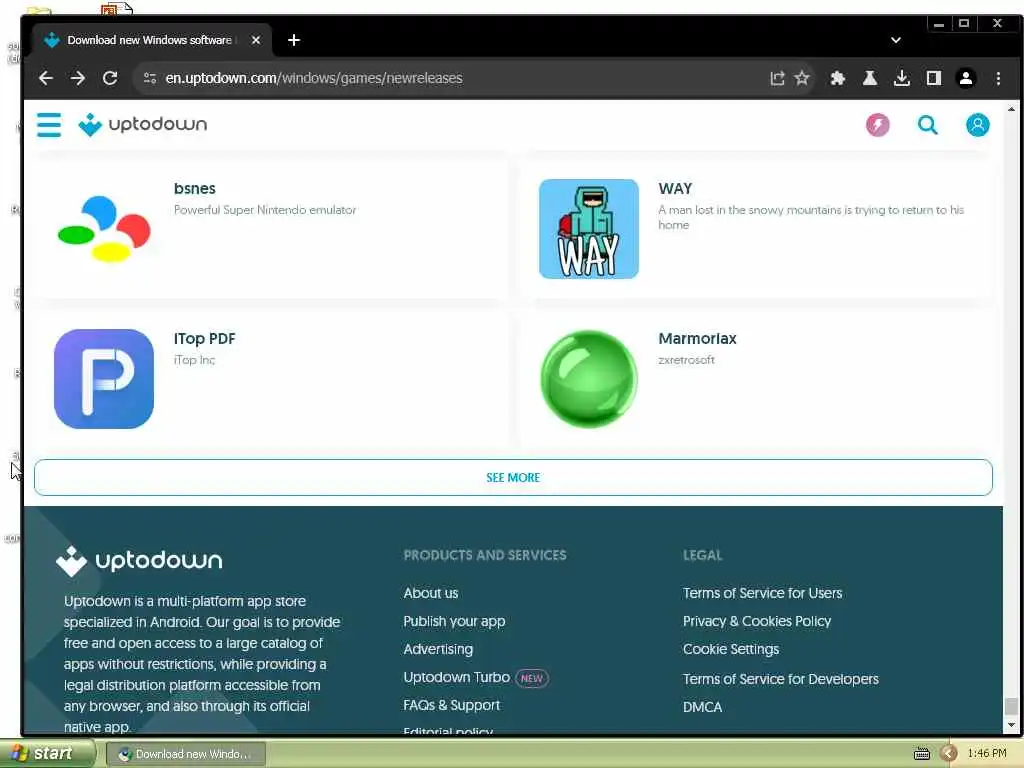The width and height of the screenshot is (1024, 768).
Task: Open the Windows Start menu
Action: coord(46,754)
